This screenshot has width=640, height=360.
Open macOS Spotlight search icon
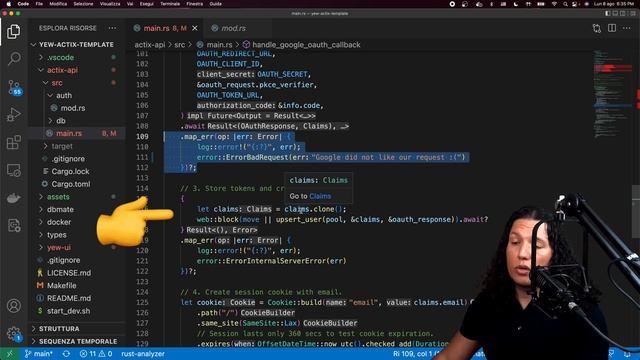[565, 4]
